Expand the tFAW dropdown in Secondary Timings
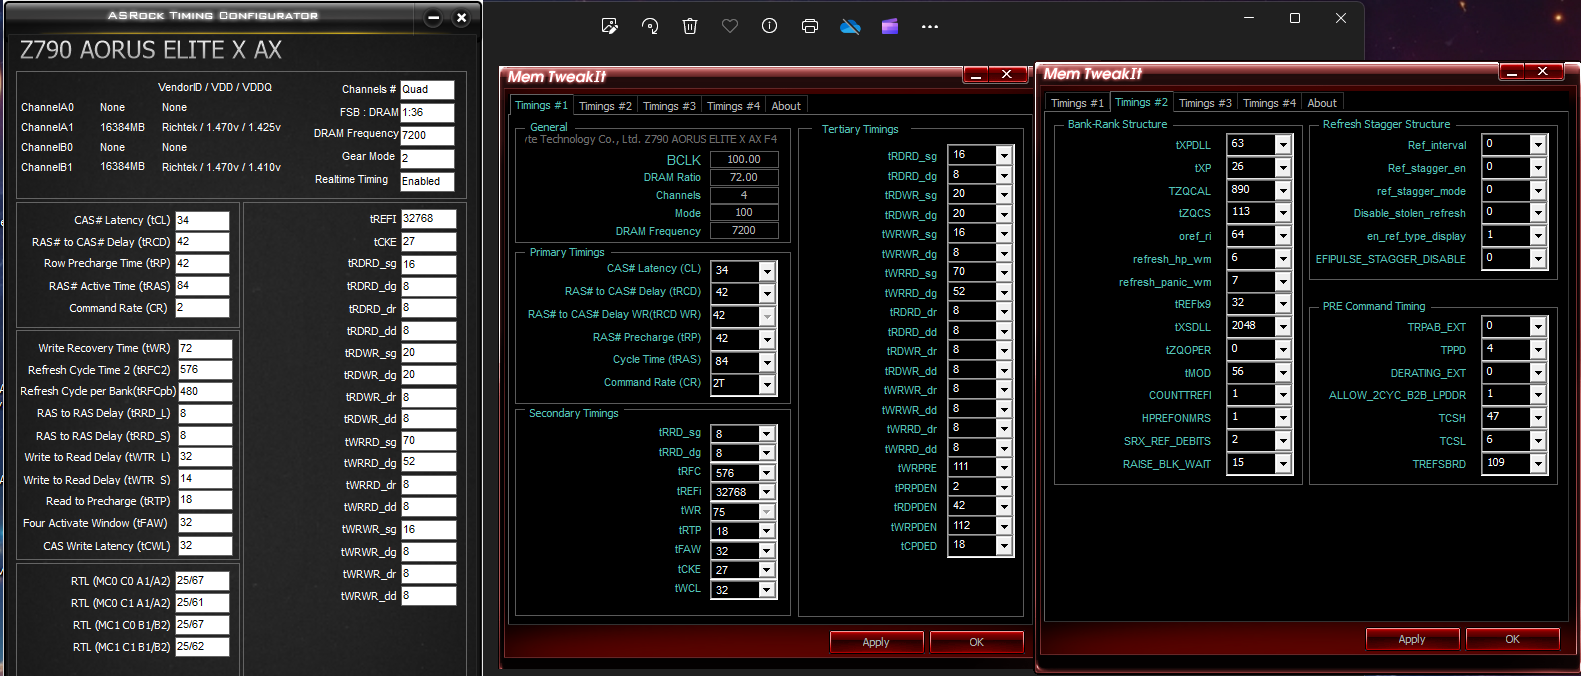 point(767,551)
